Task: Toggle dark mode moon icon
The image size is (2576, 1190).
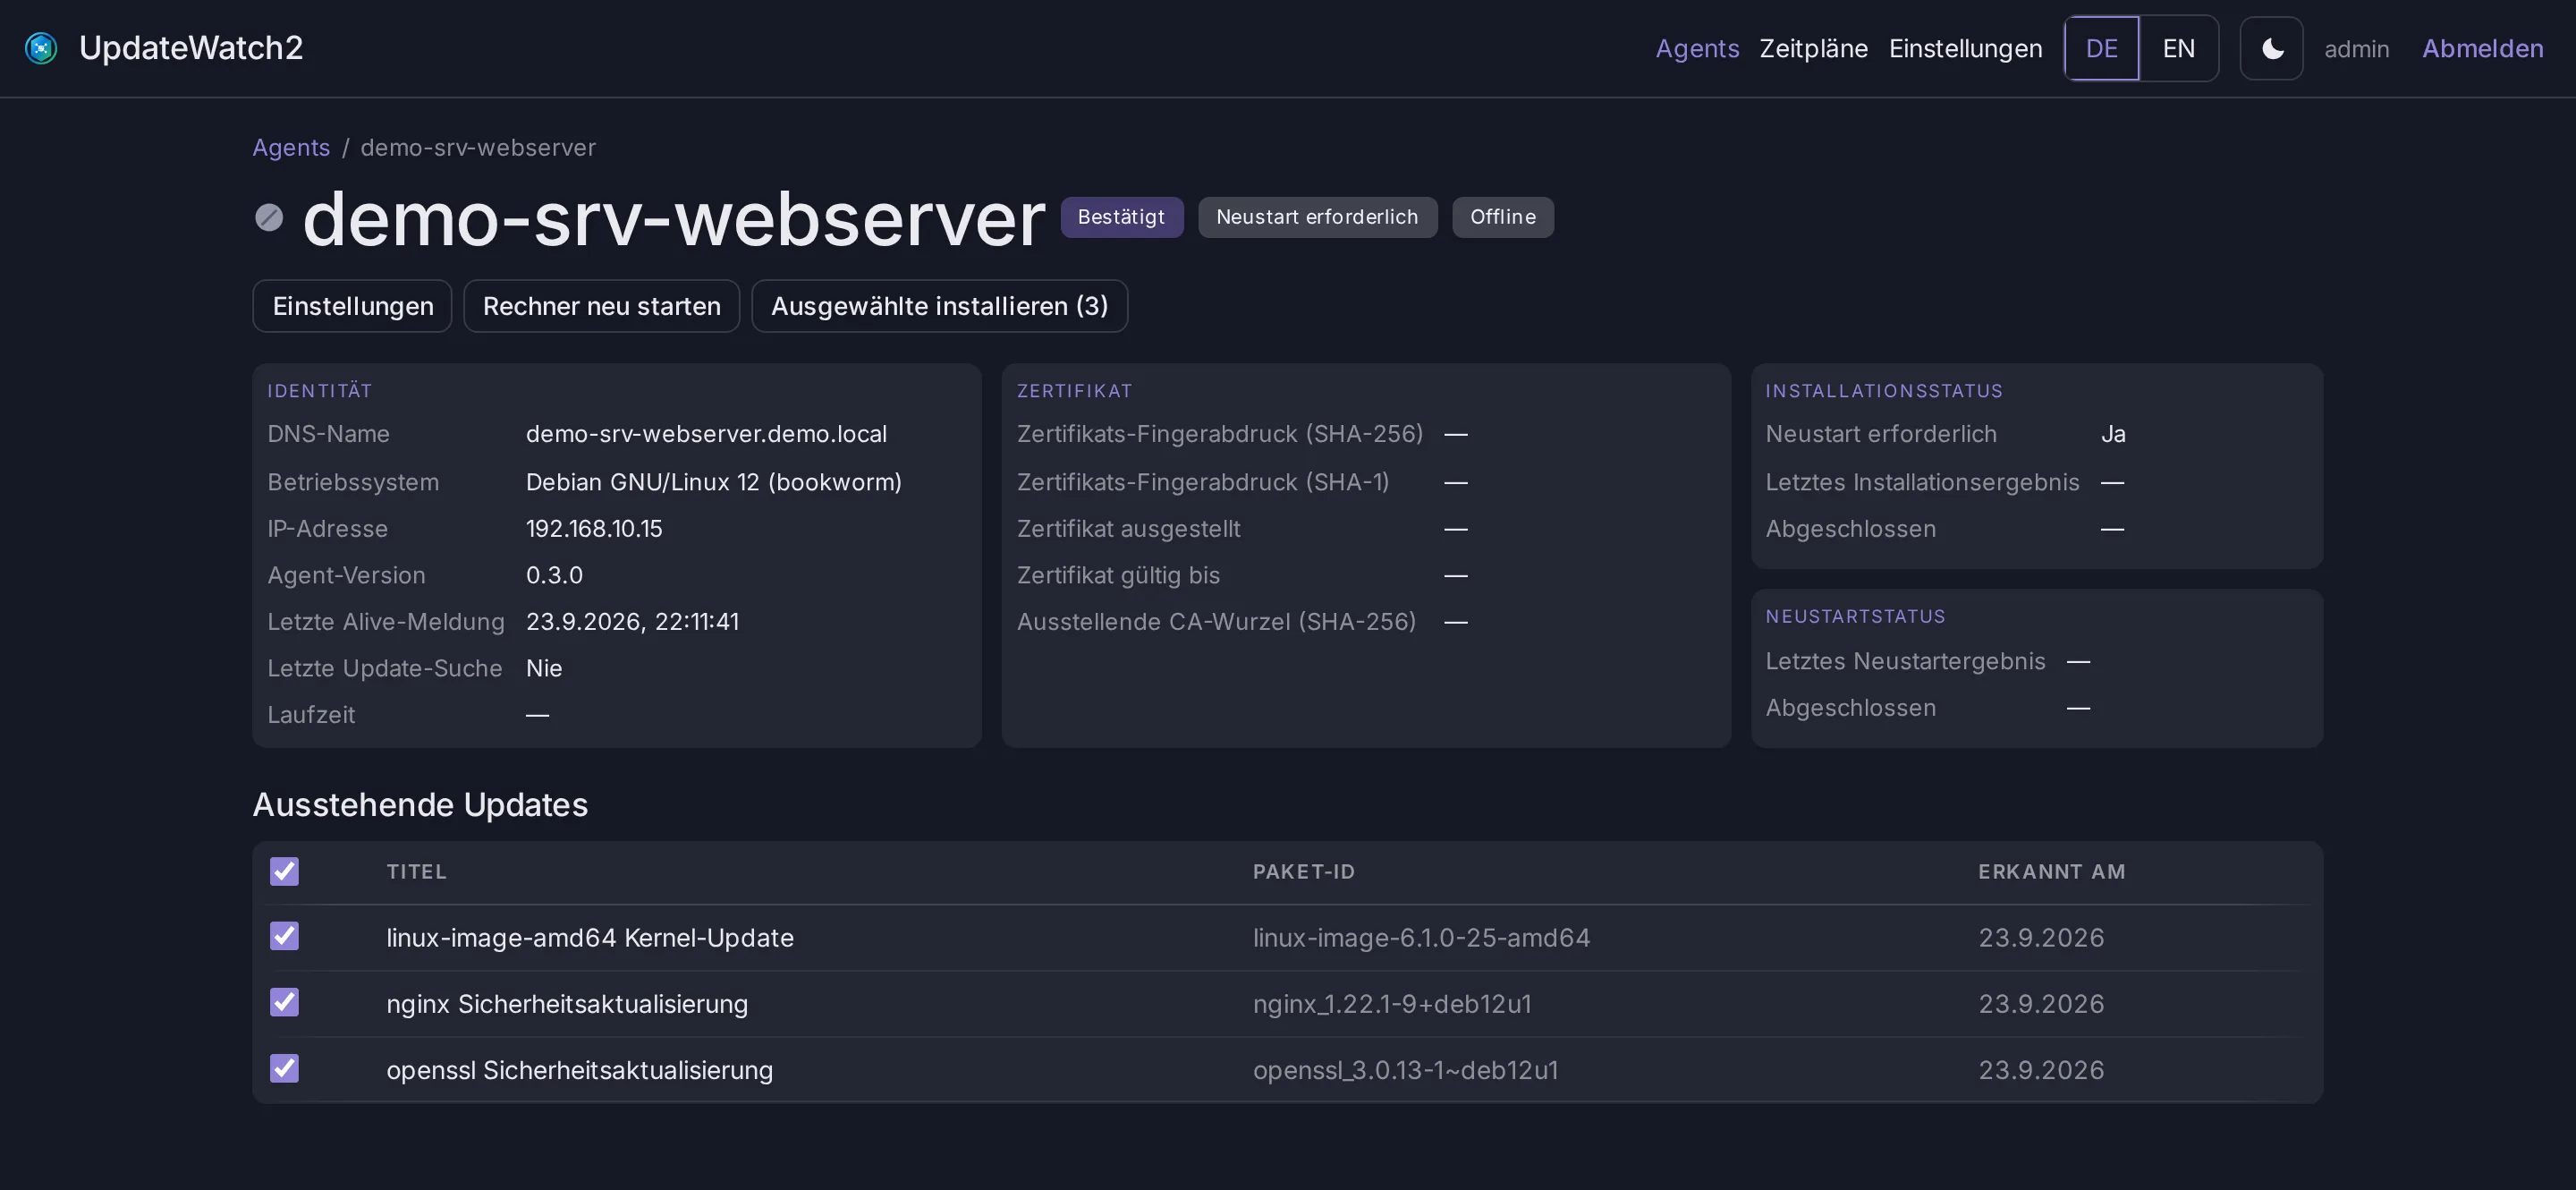Action: (2271, 48)
